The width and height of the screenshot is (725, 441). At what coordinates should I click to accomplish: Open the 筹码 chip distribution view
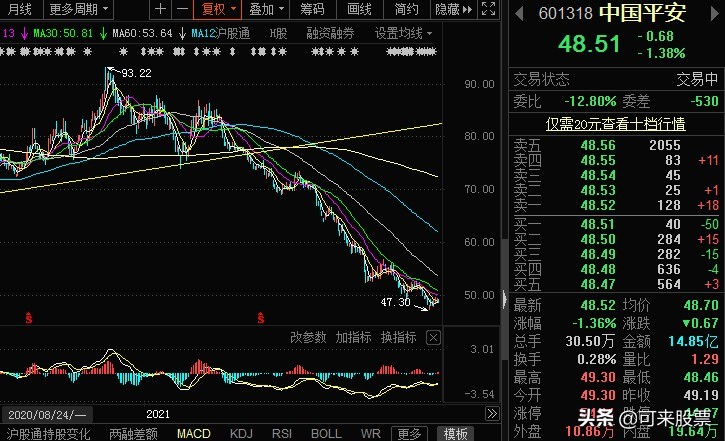coord(312,9)
